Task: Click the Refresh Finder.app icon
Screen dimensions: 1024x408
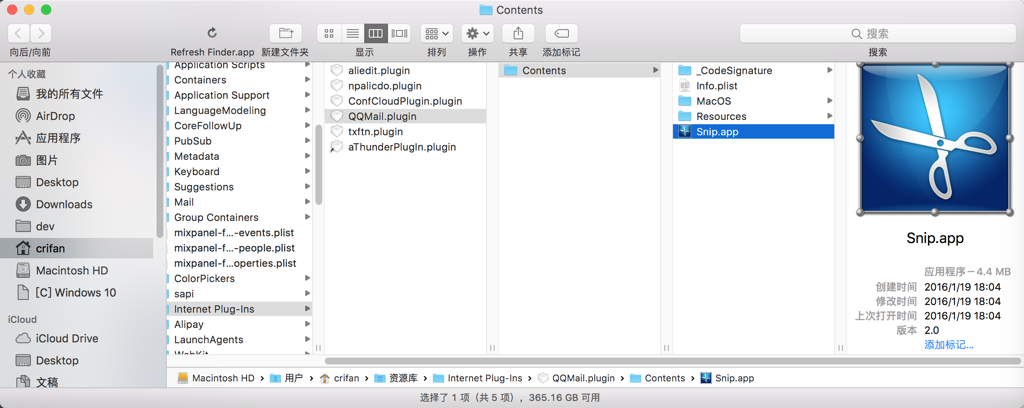Action: [x=212, y=33]
